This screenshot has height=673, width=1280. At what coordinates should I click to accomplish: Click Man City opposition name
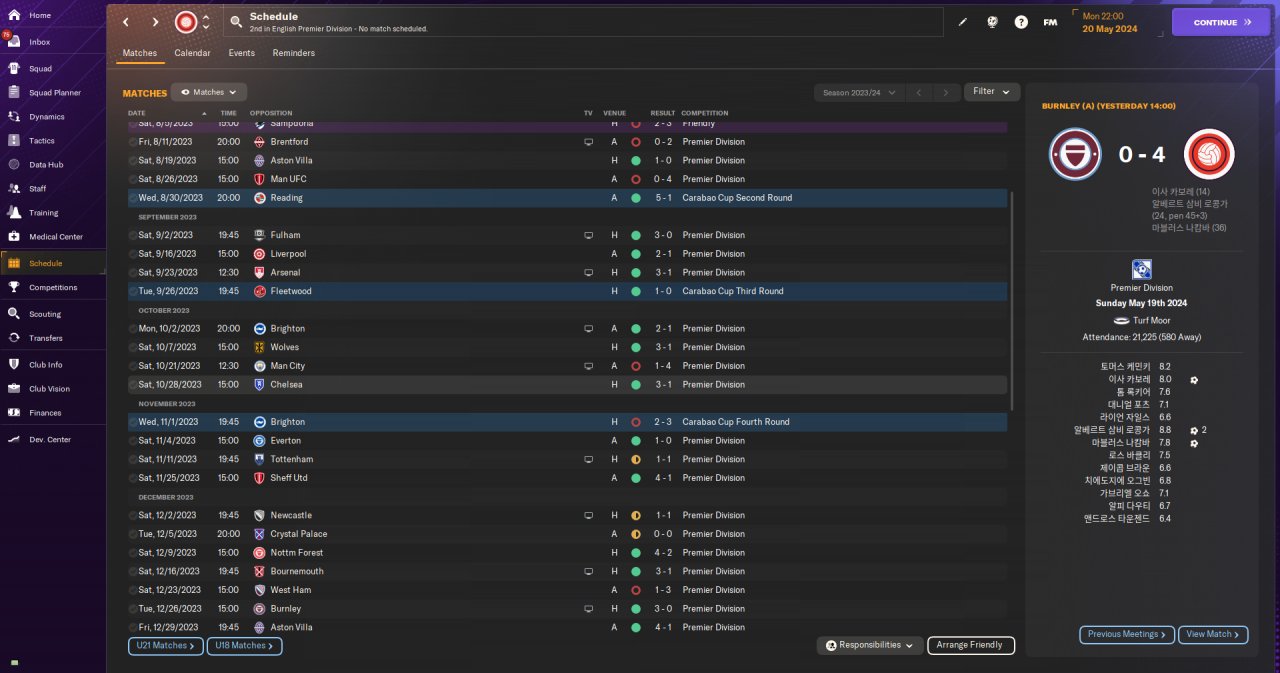(x=287, y=366)
